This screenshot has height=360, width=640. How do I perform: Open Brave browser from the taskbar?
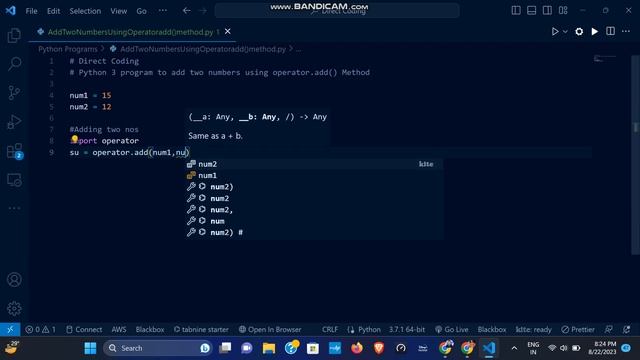coord(379,348)
